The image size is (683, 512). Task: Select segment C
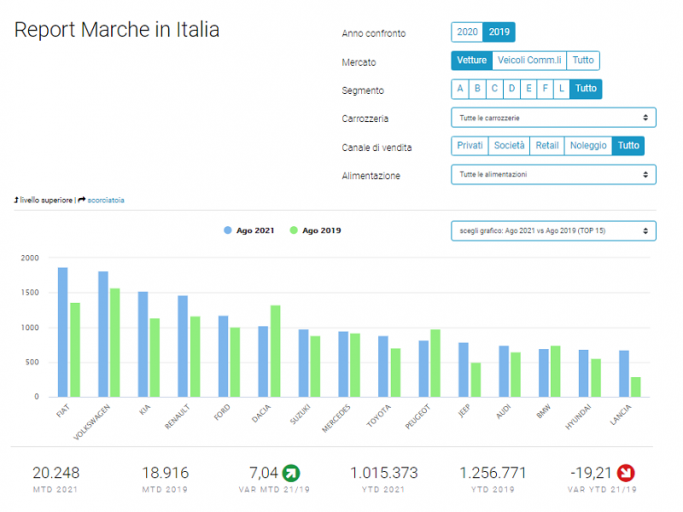tap(494, 89)
